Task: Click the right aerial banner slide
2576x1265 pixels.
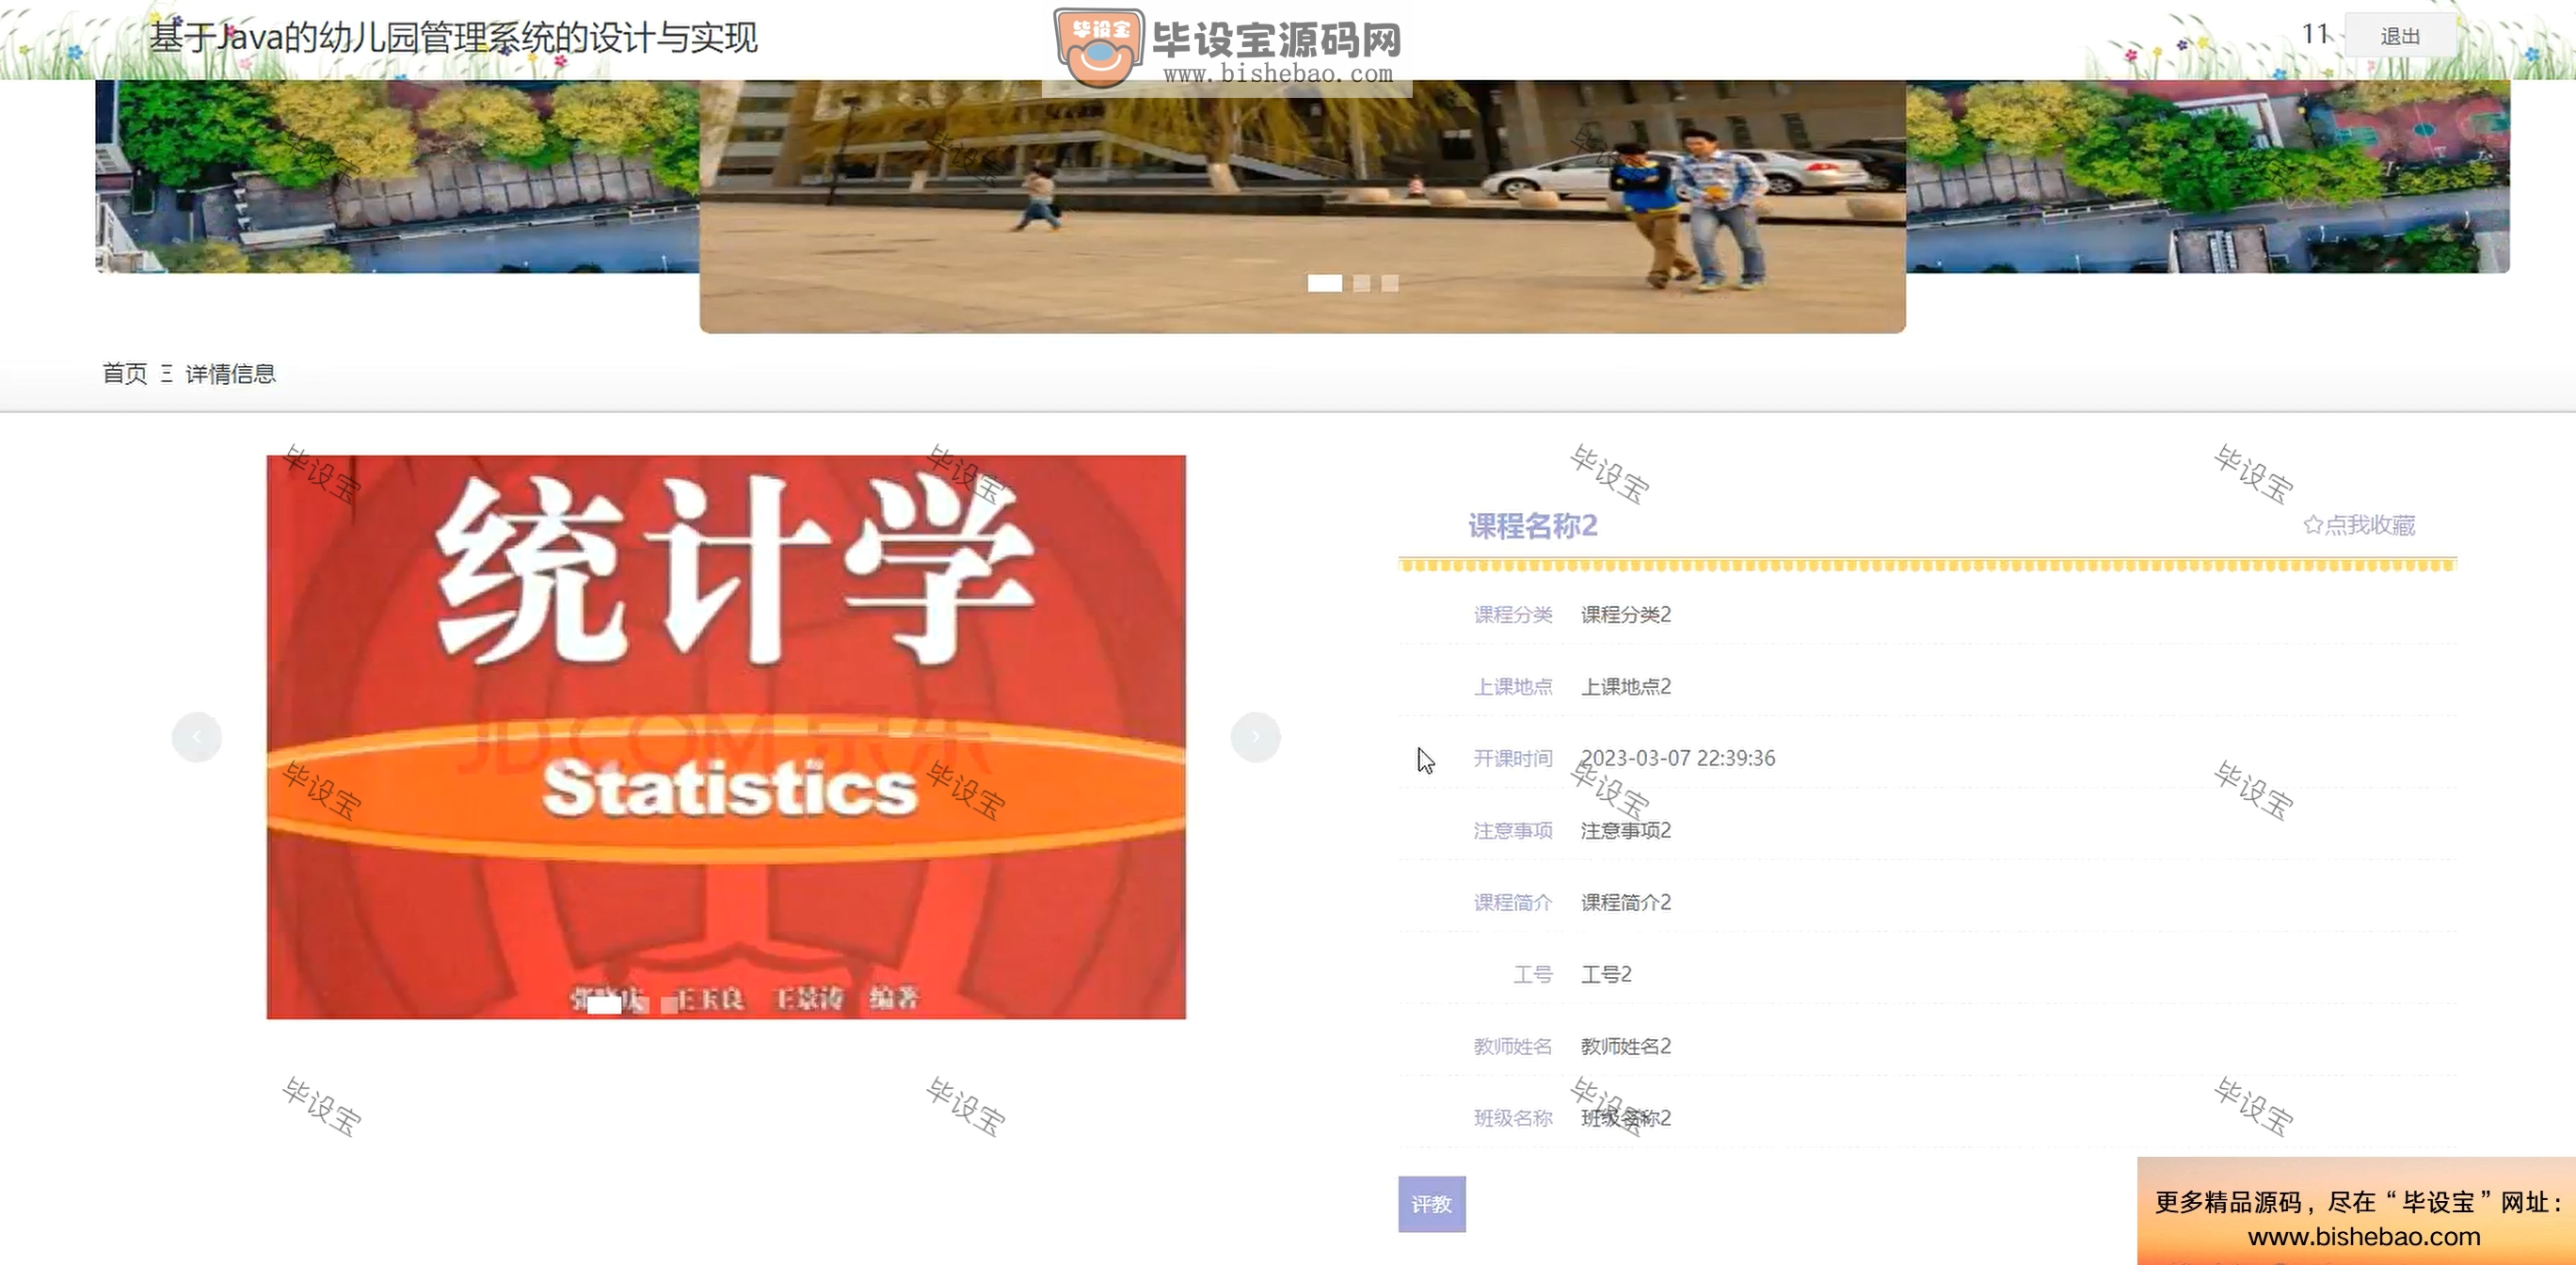Action: [x=2208, y=176]
